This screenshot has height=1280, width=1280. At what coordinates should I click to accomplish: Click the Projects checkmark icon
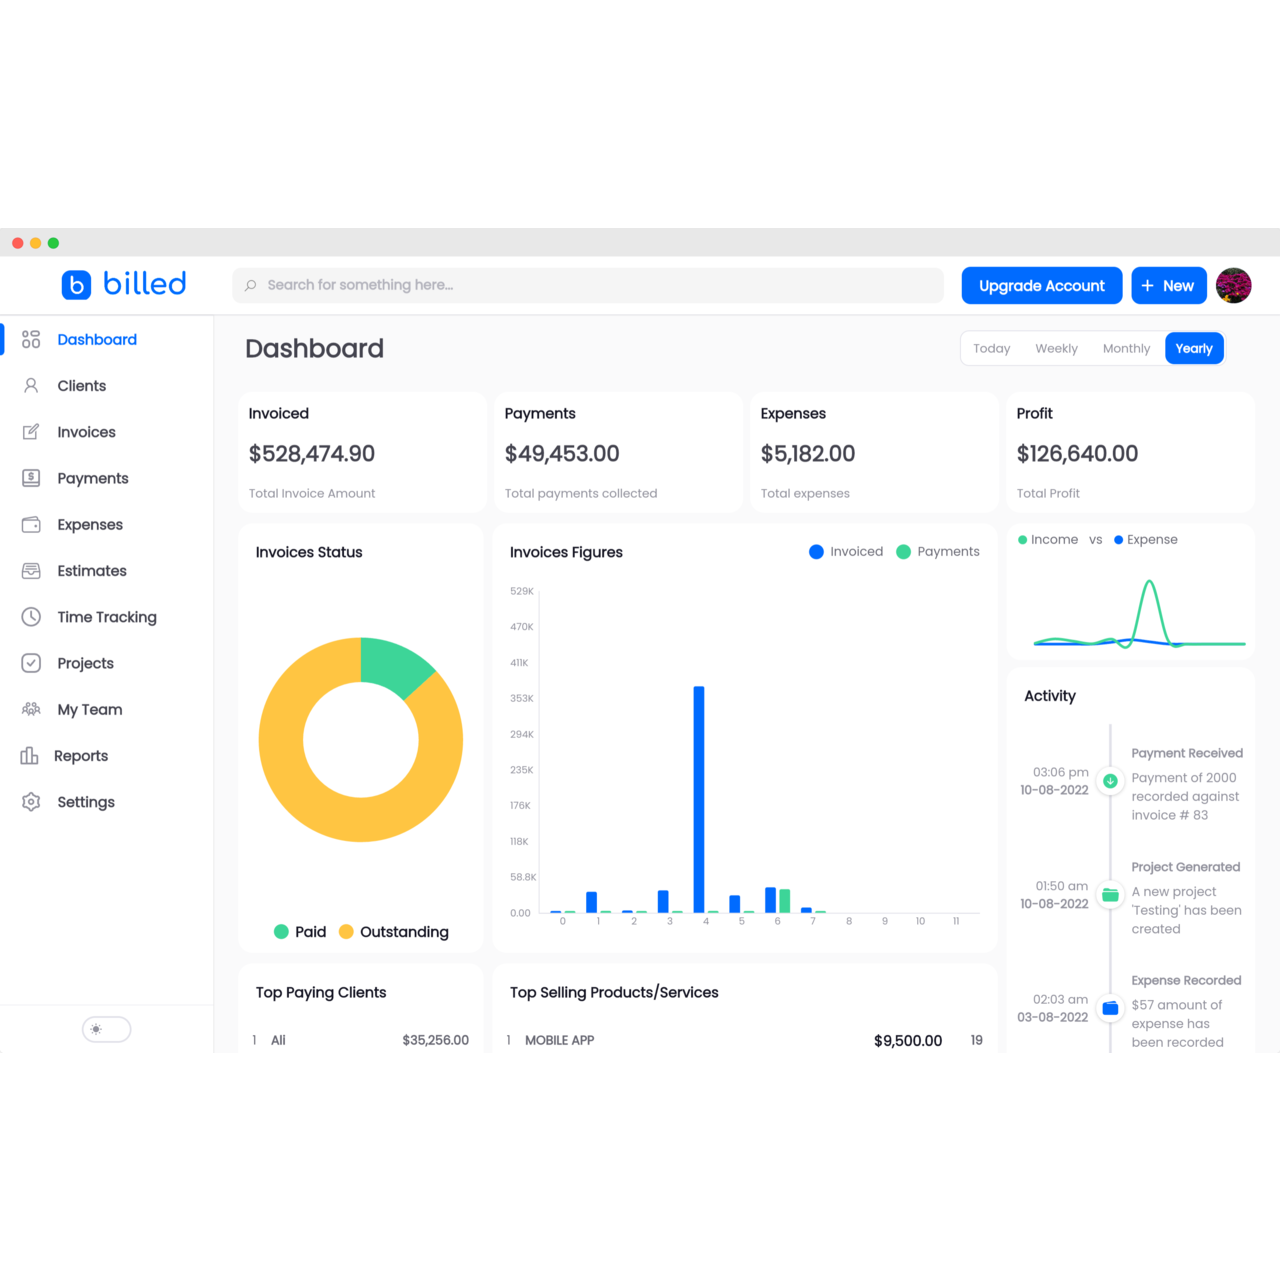(31, 663)
